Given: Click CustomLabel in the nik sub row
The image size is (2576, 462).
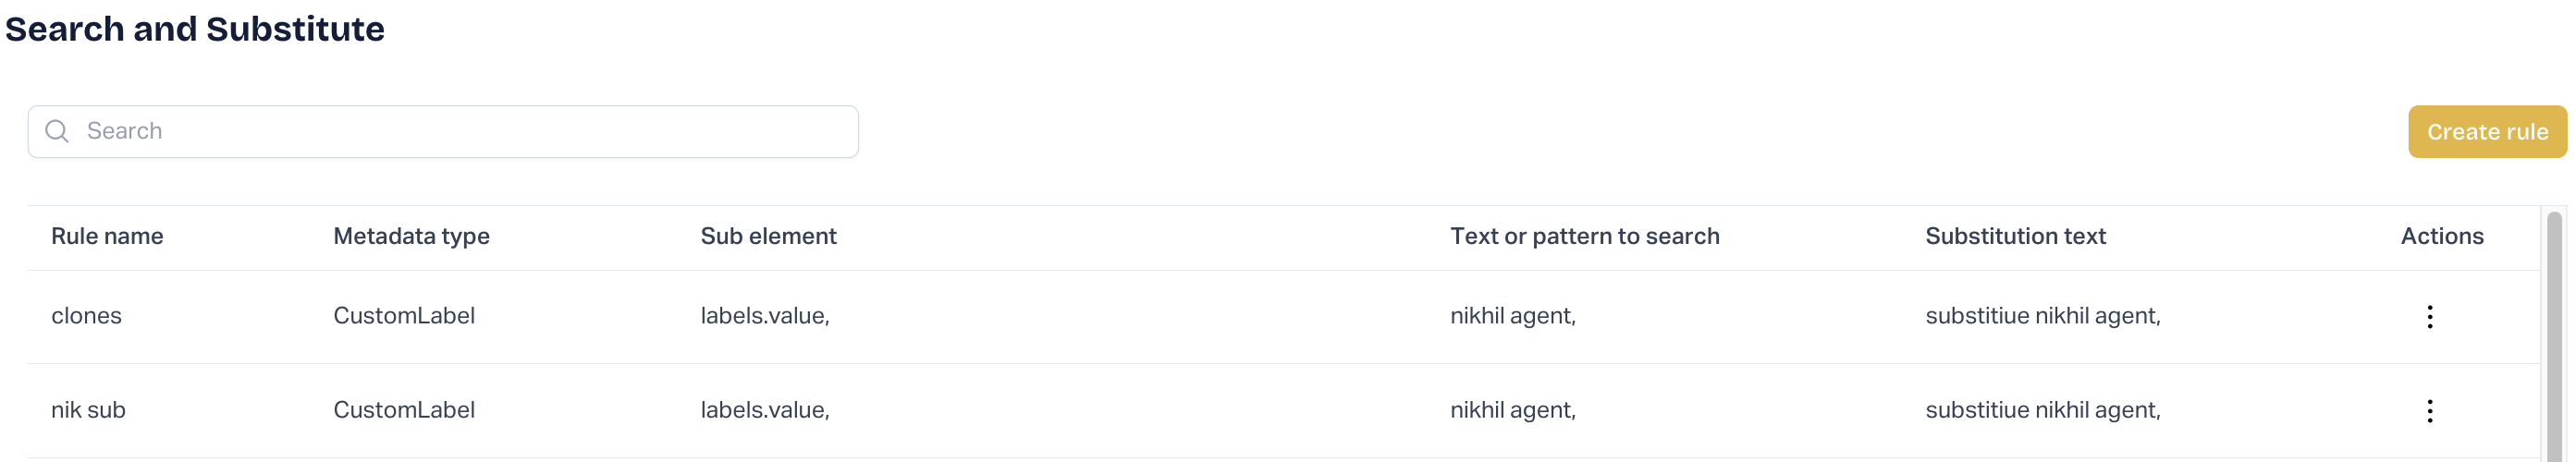Looking at the screenshot, I should point(404,410).
